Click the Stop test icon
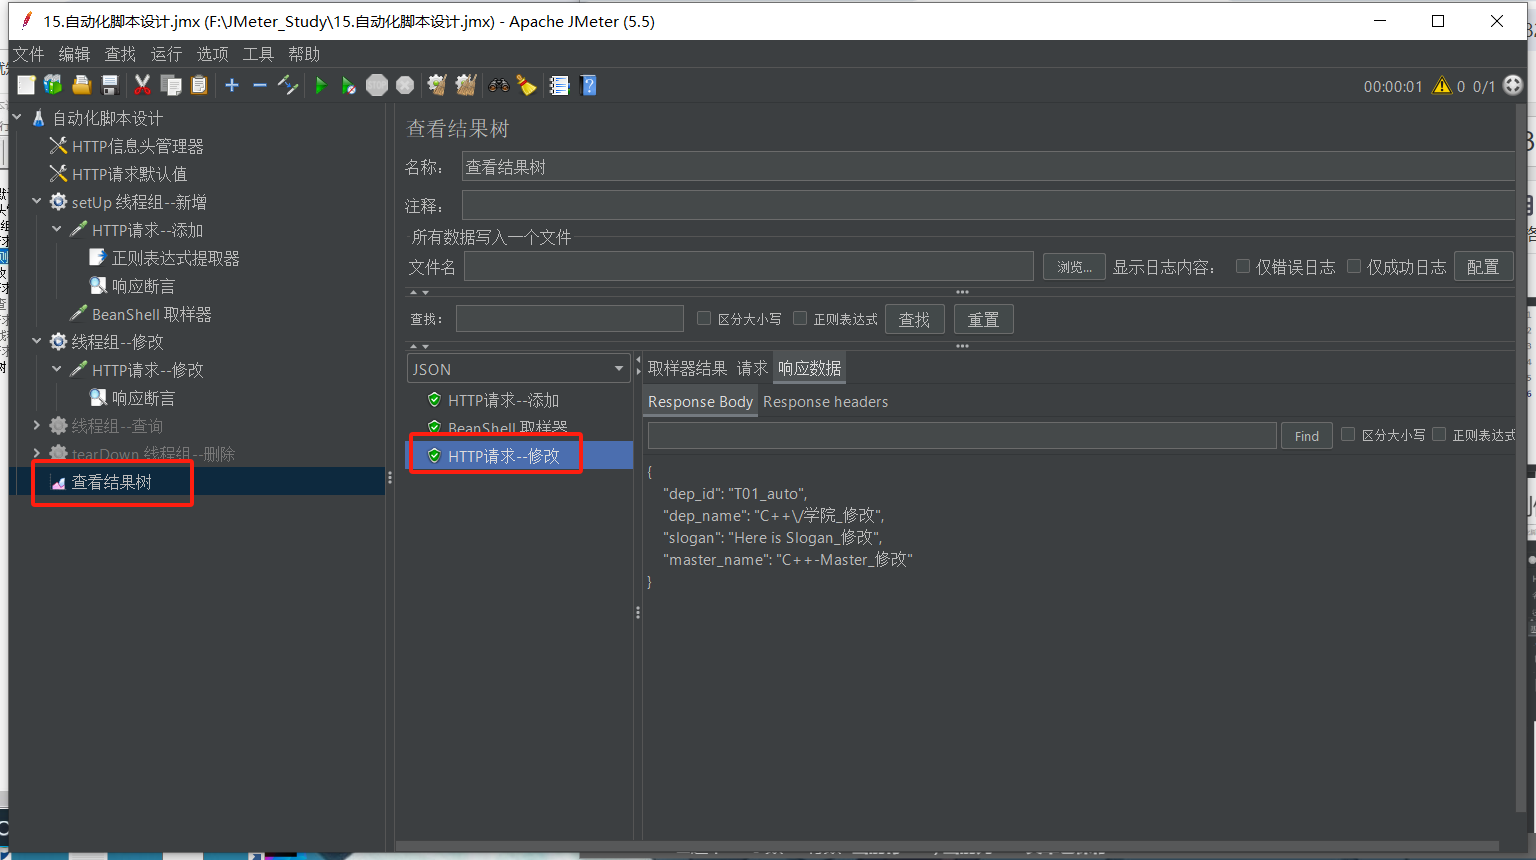Viewport: 1536px width, 860px height. (x=377, y=86)
